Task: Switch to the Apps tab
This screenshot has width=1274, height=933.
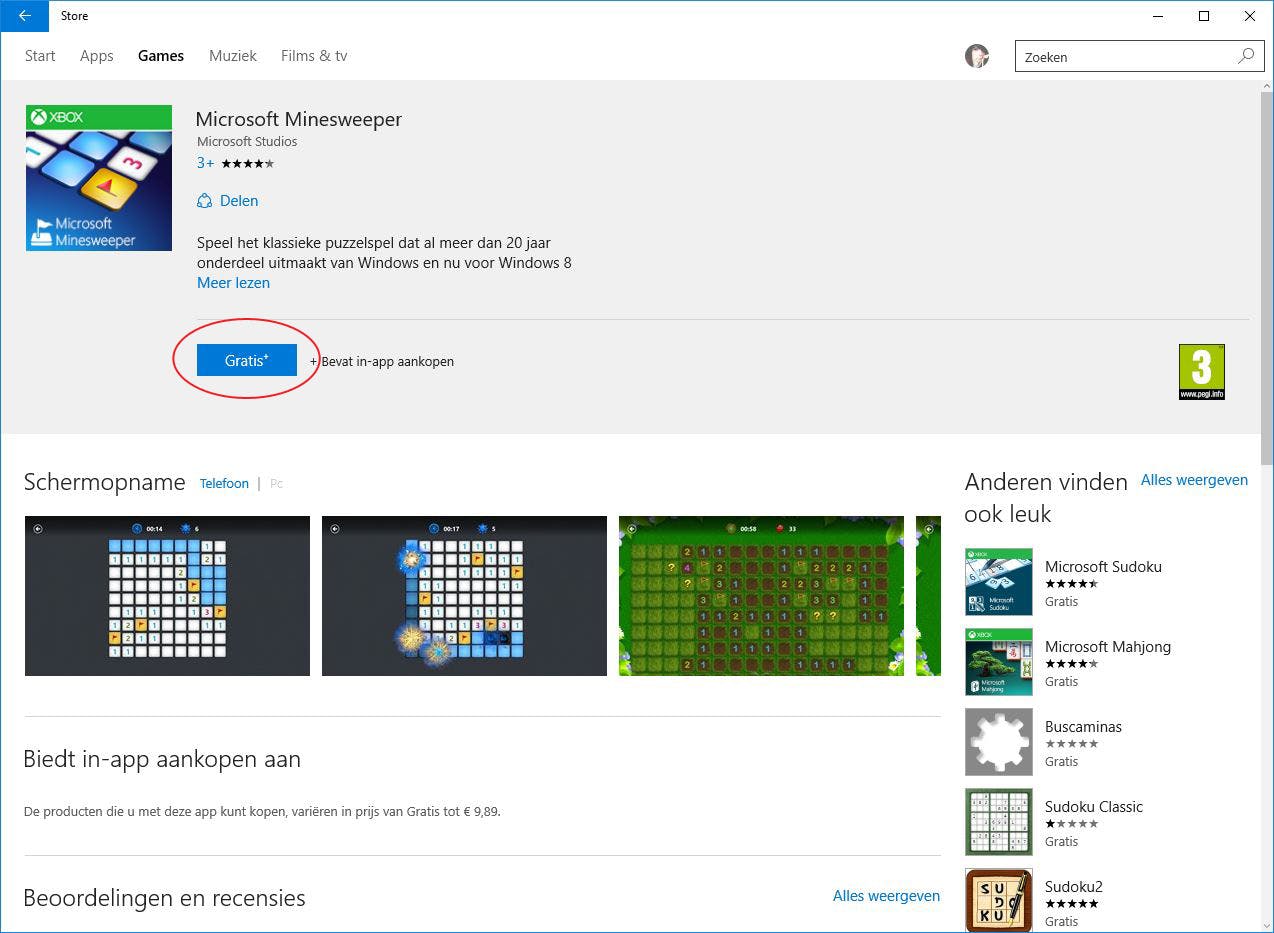Action: tap(97, 56)
